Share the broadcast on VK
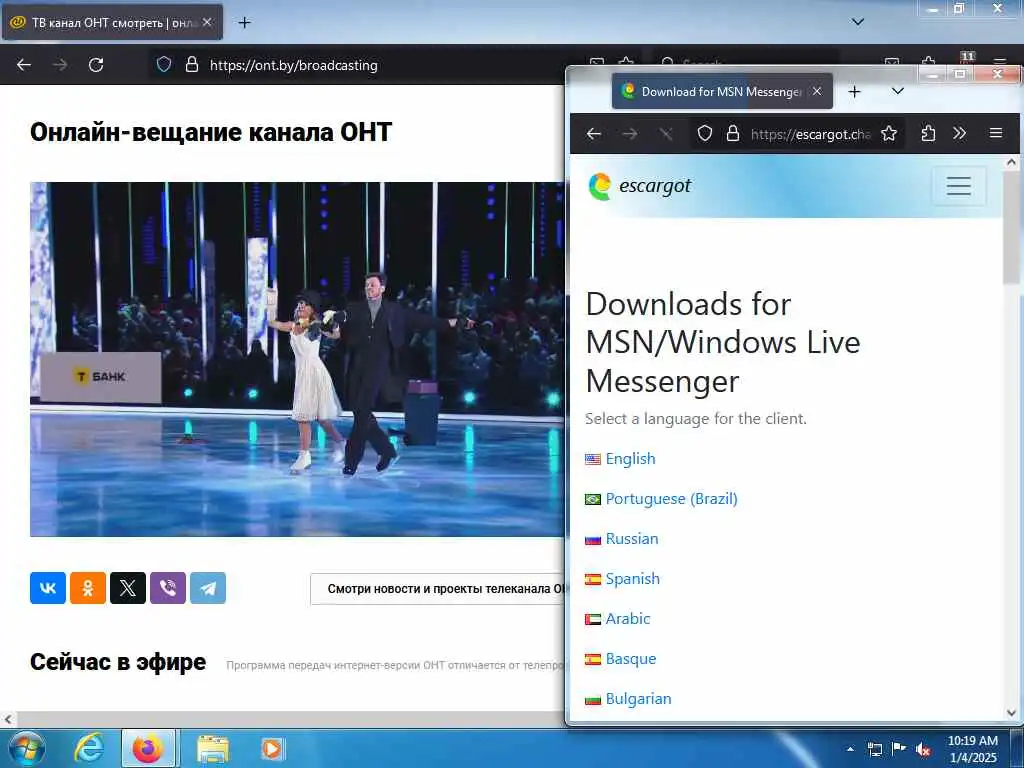This screenshot has width=1024, height=768. click(48, 588)
